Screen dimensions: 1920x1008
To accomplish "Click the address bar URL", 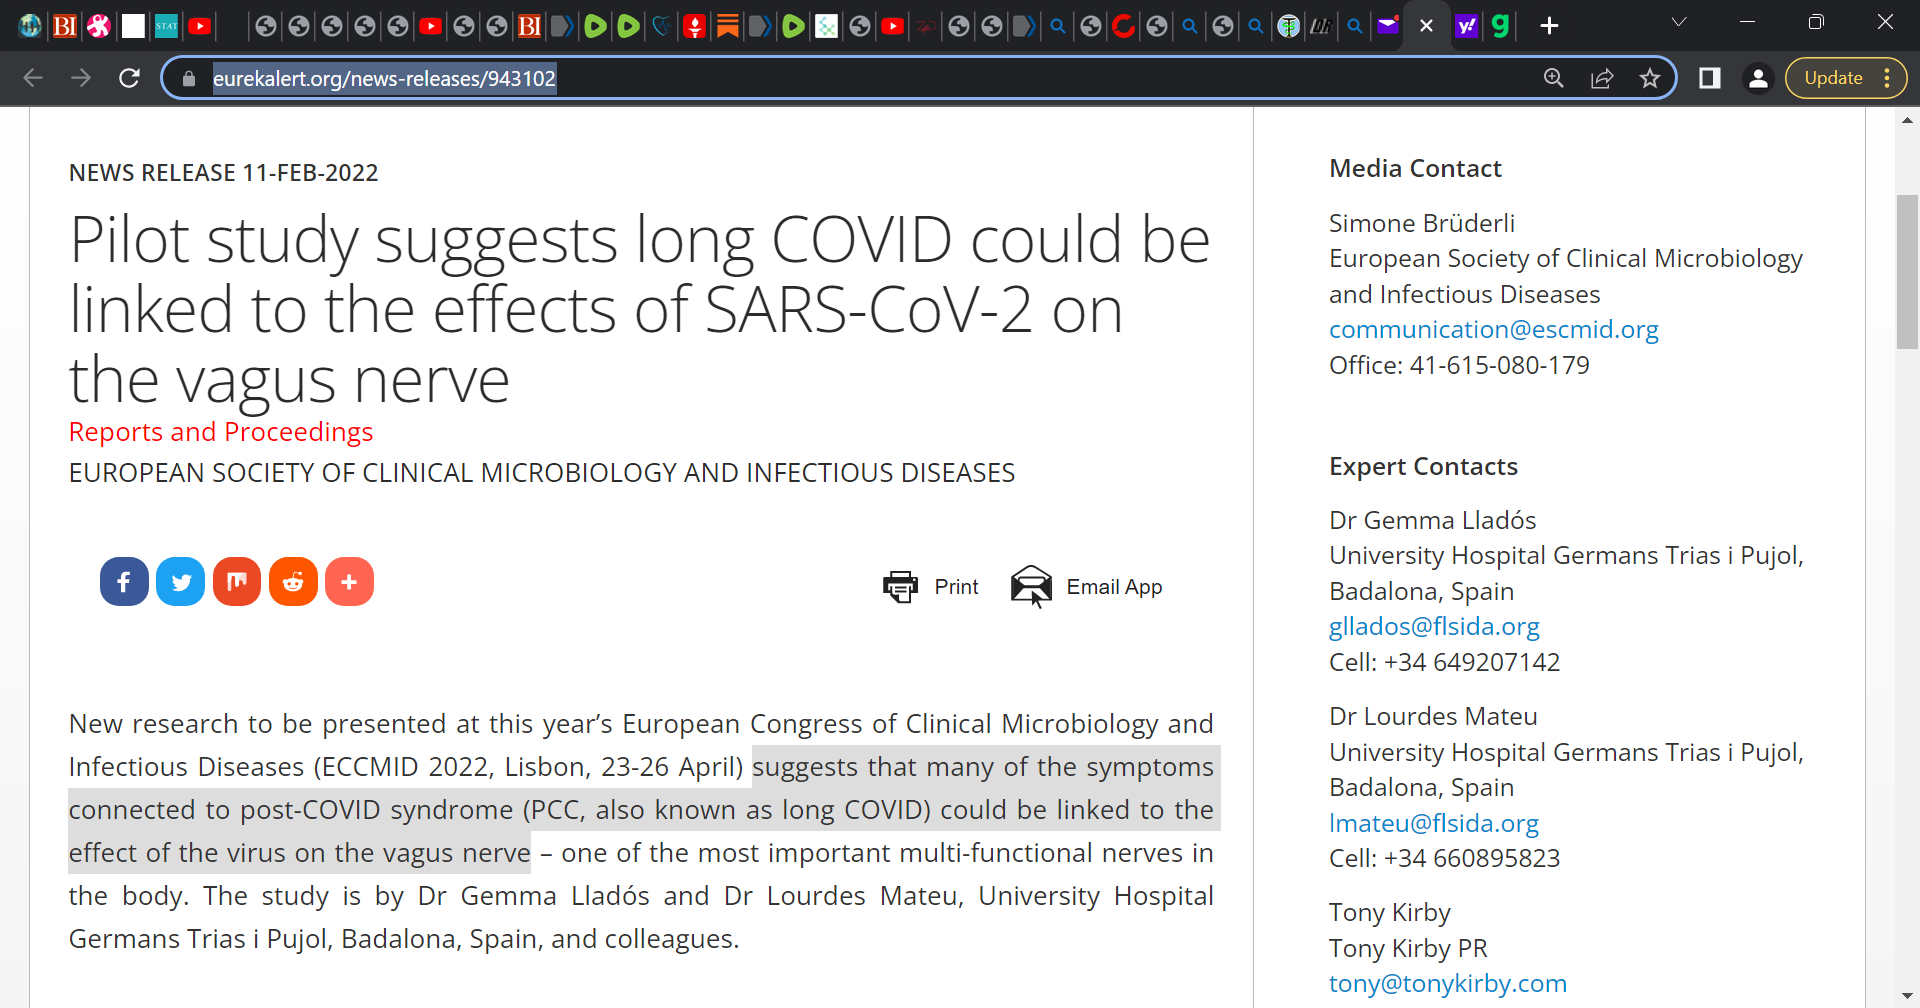I will 384,78.
